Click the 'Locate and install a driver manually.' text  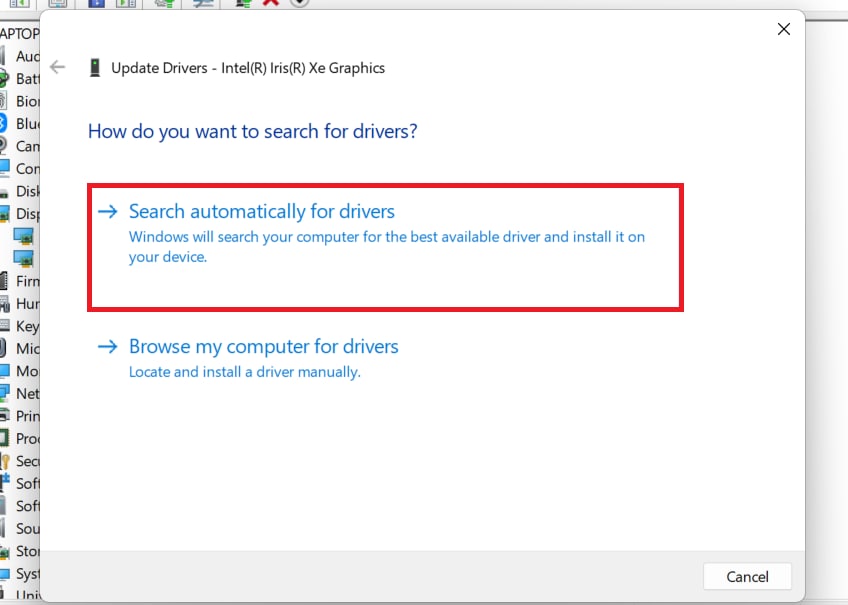coord(244,372)
